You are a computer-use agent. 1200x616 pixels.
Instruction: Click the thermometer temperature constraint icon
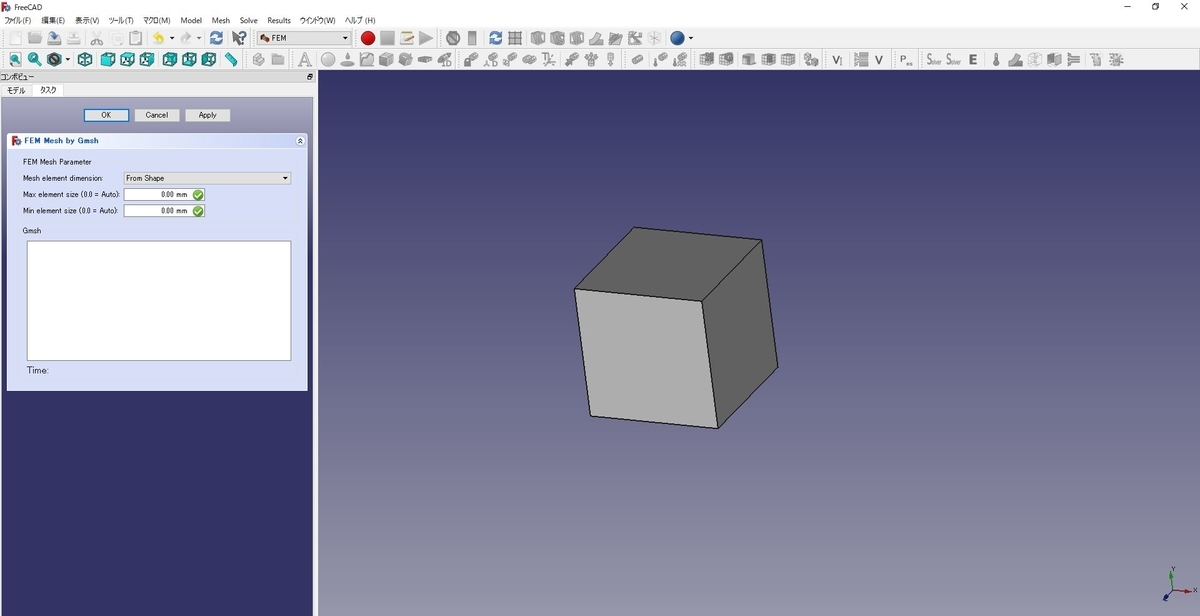coord(996,60)
